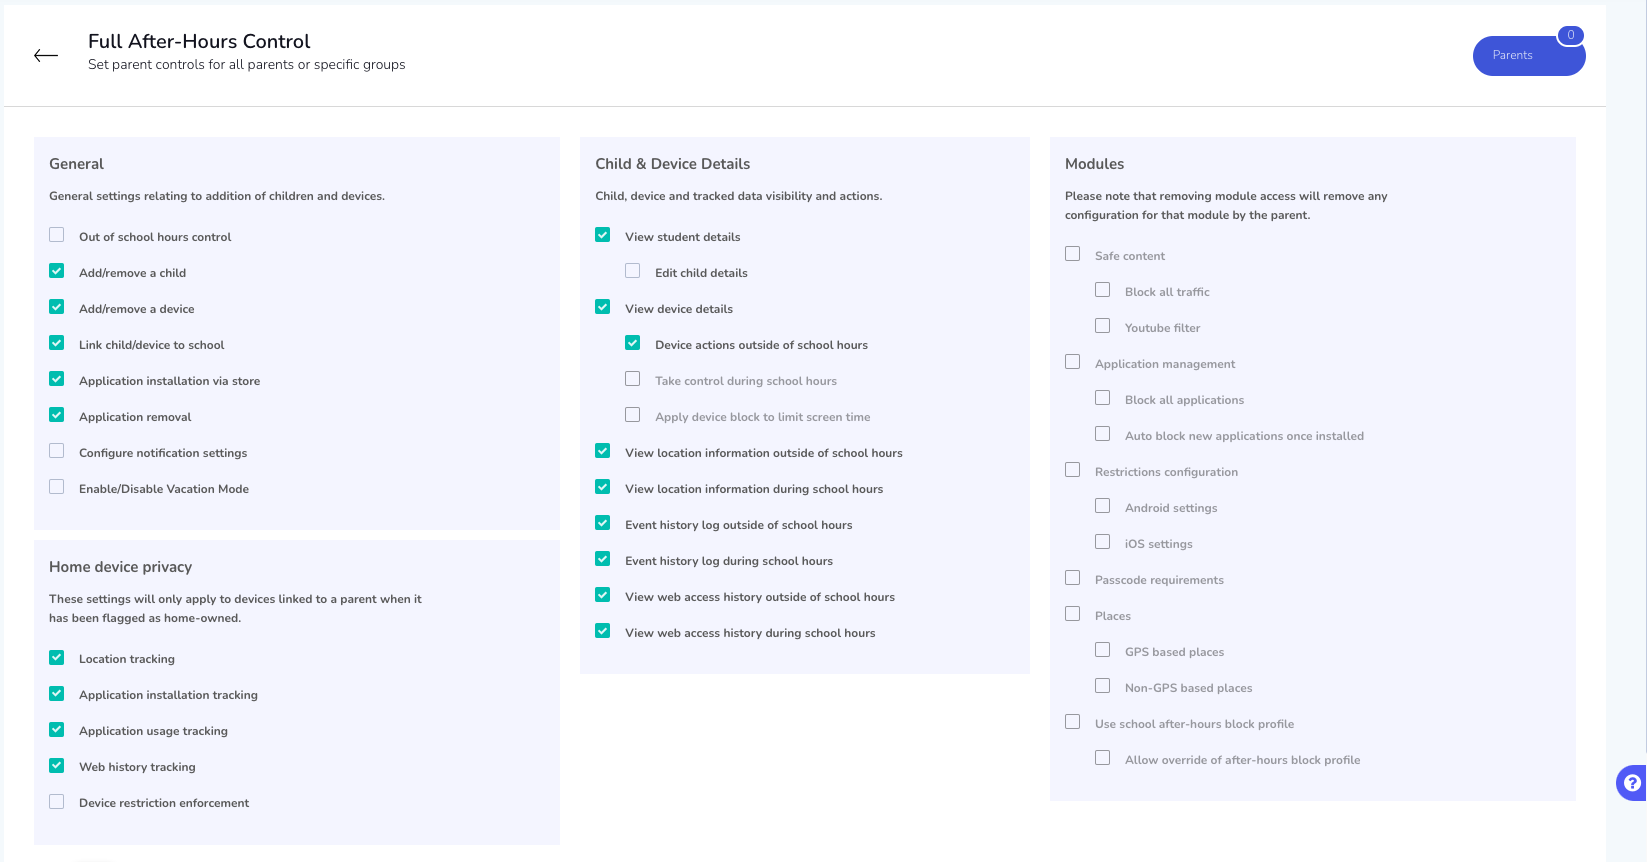Check iOS settings
The width and height of the screenshot is (1647, 862).
(1103, 542)
